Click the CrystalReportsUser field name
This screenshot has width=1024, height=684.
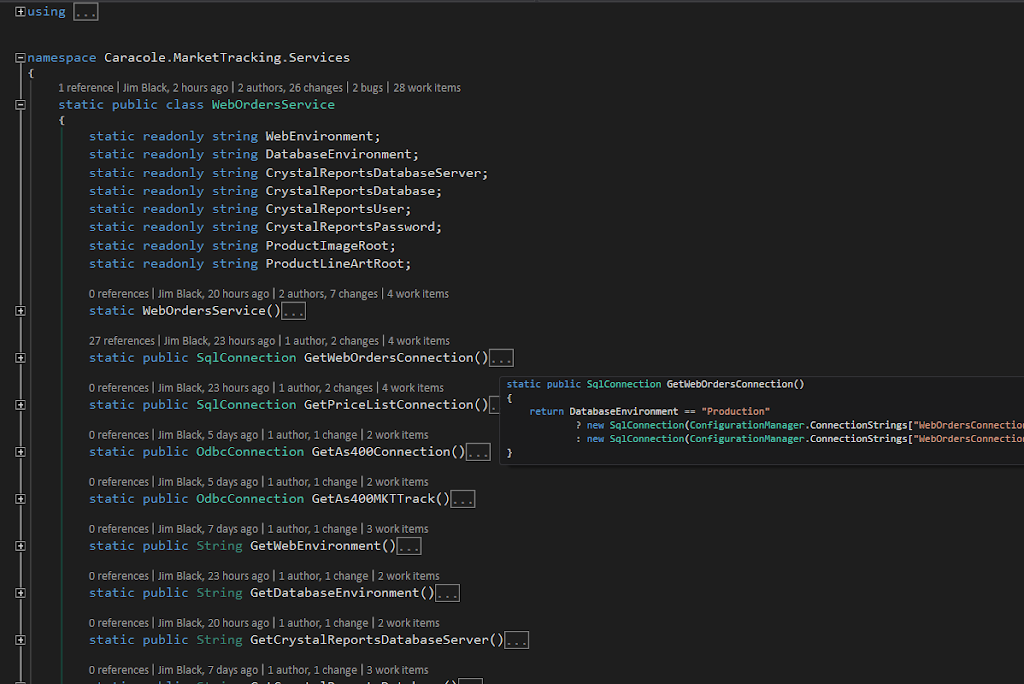coord(334,209)
